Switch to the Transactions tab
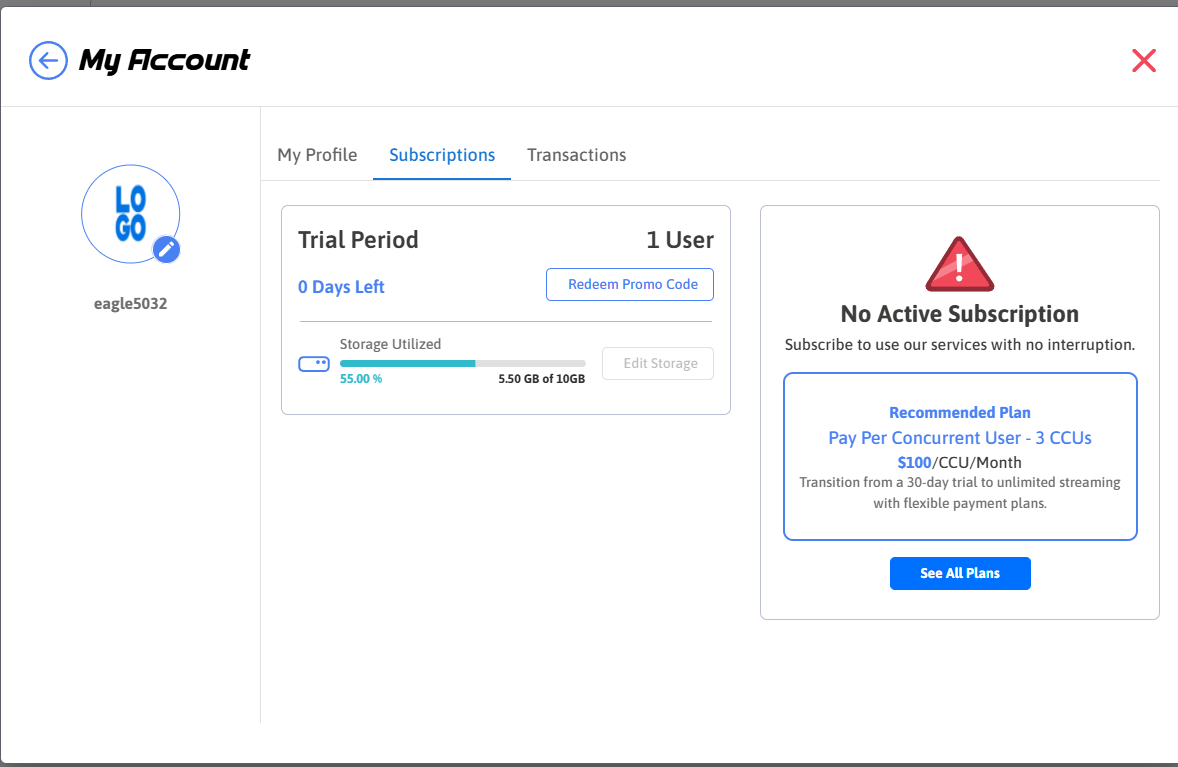This screenshot has height=767, width=1178. 576,155
